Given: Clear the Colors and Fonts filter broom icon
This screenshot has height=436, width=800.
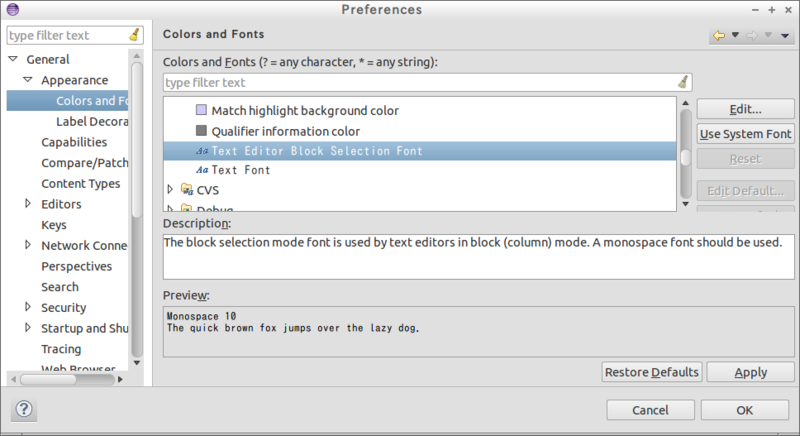Looking at the screenshot, I should pos(683,82).
